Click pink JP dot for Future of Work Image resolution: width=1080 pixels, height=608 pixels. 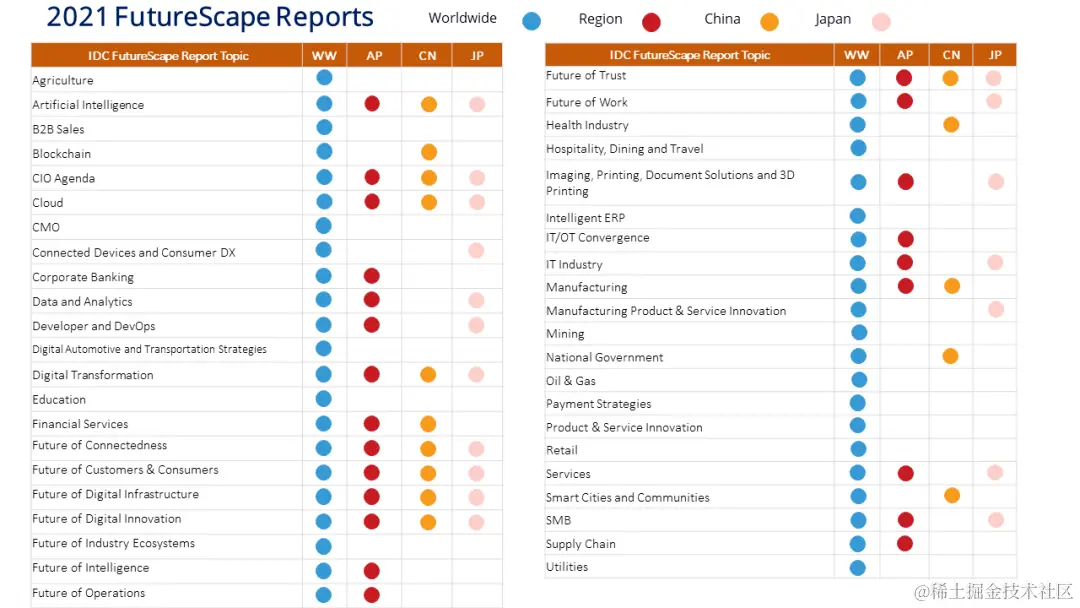[994, 101]
